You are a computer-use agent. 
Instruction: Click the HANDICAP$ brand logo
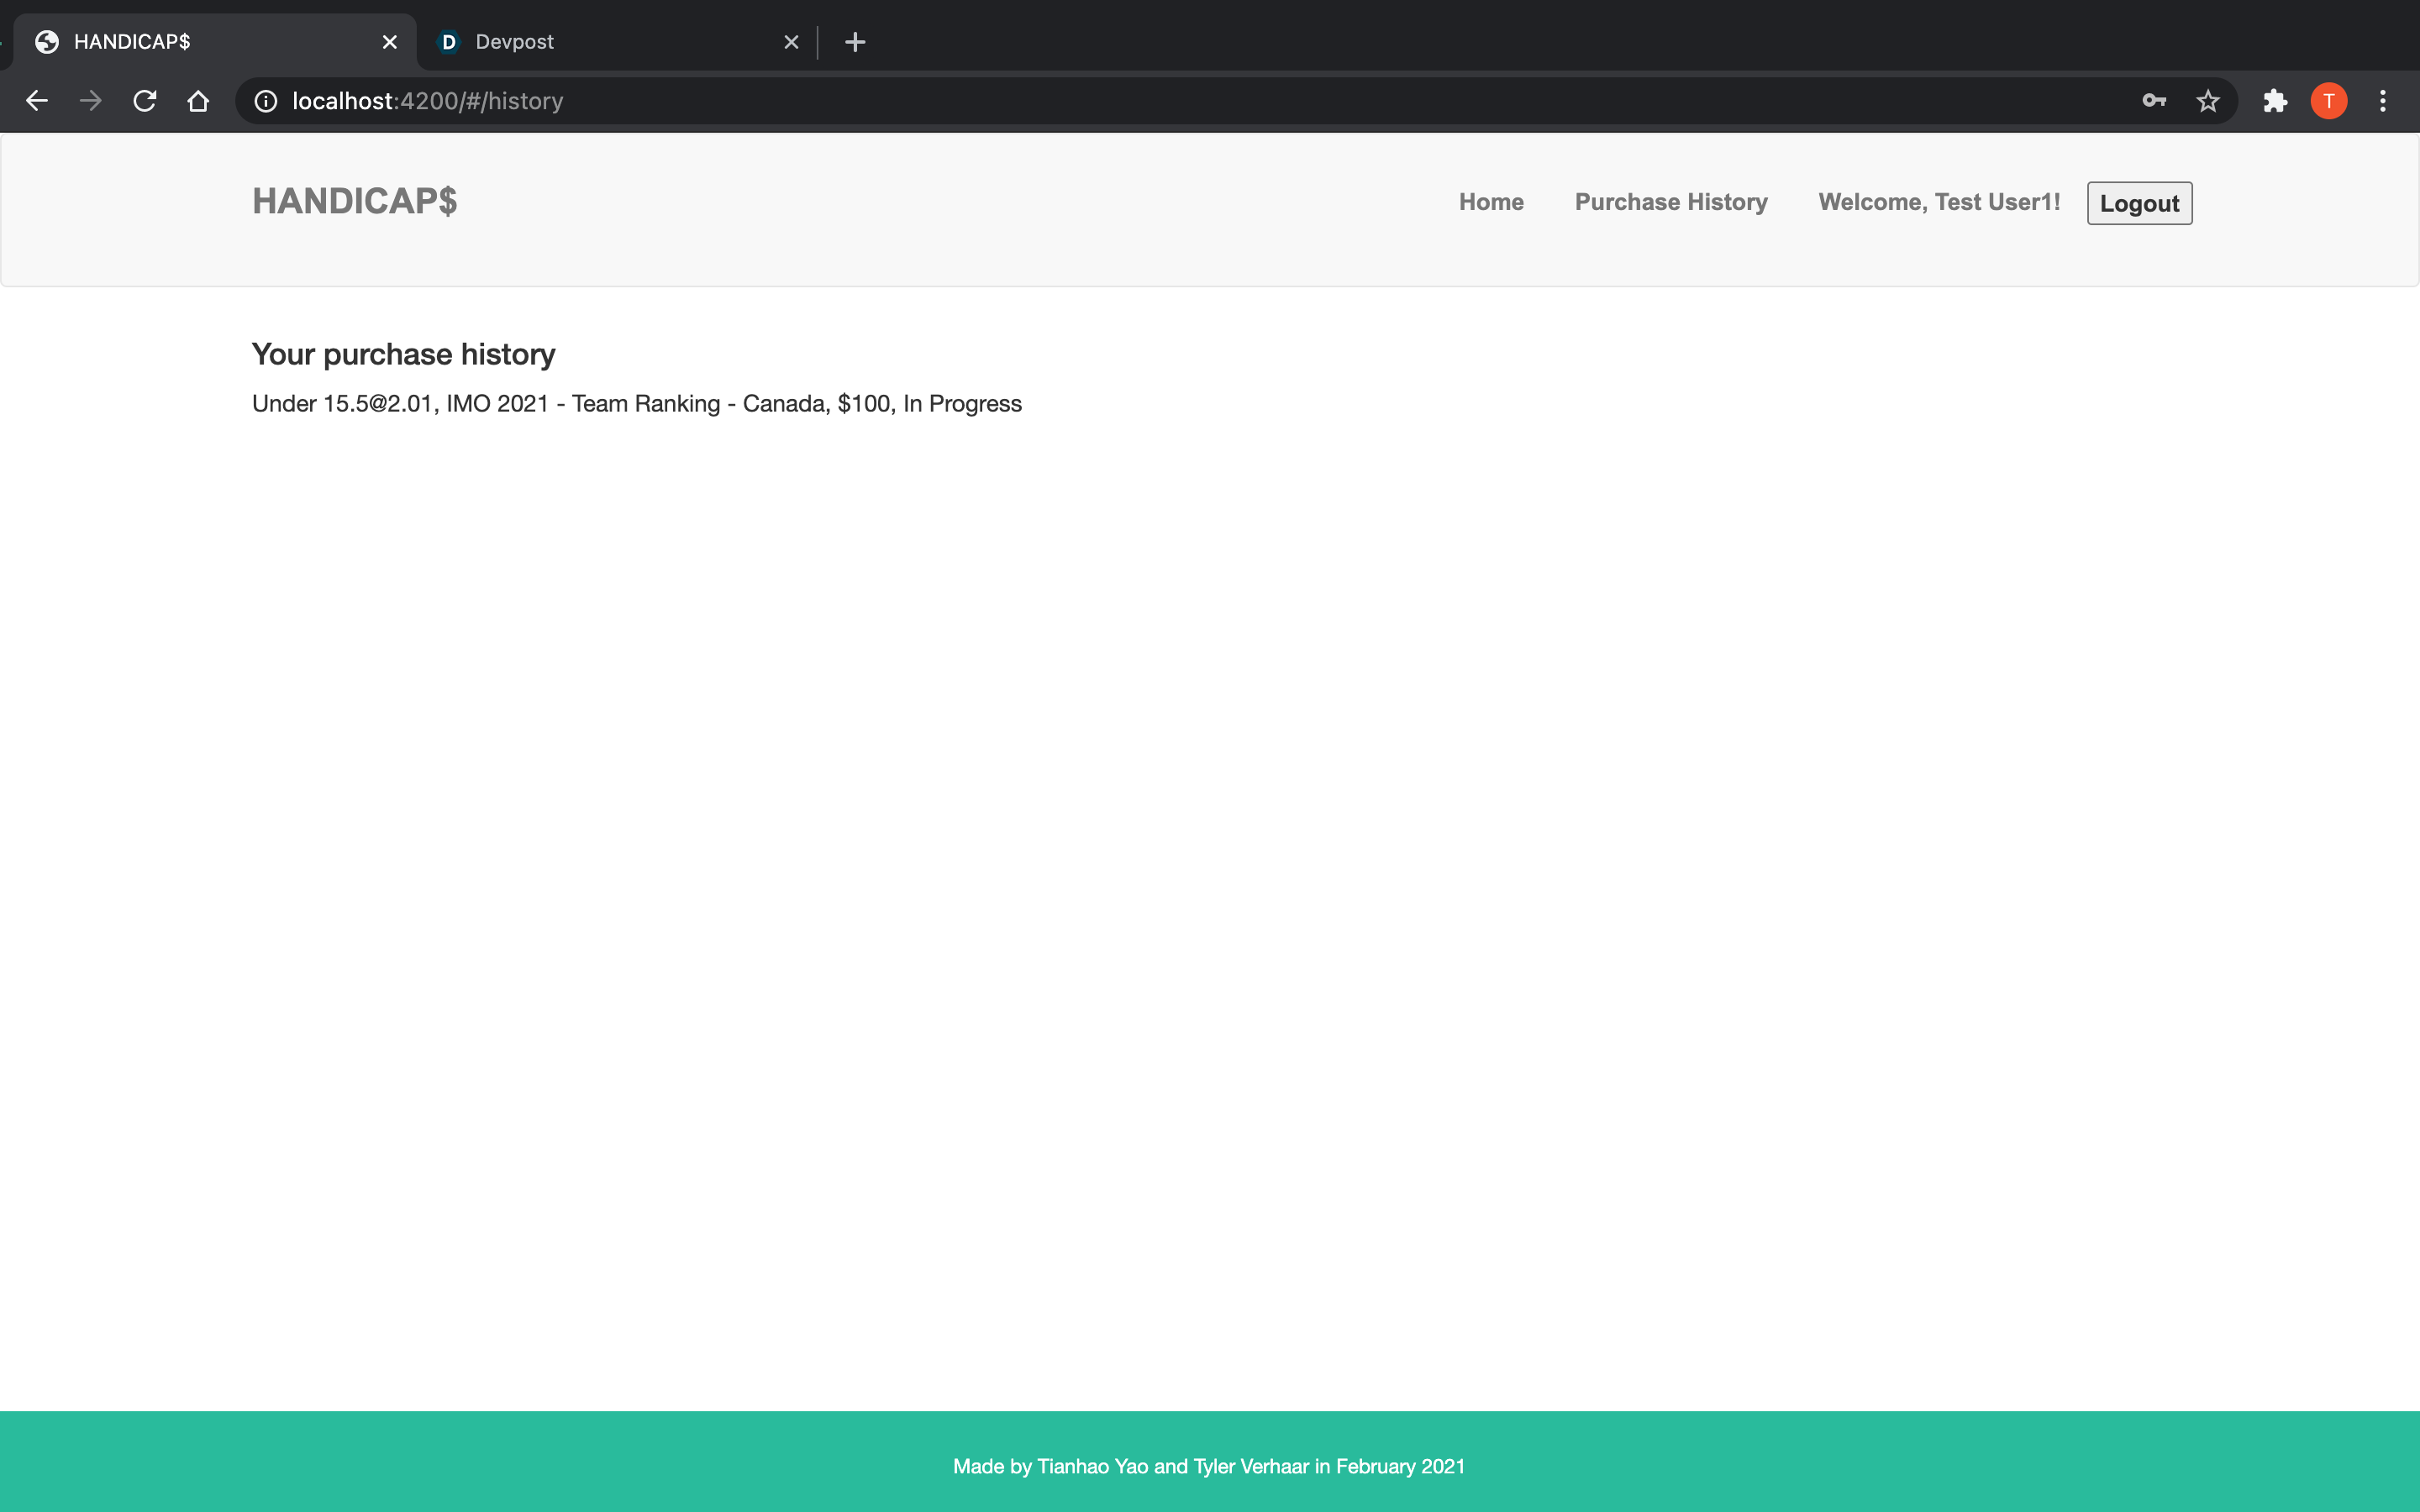click(355, 201)
